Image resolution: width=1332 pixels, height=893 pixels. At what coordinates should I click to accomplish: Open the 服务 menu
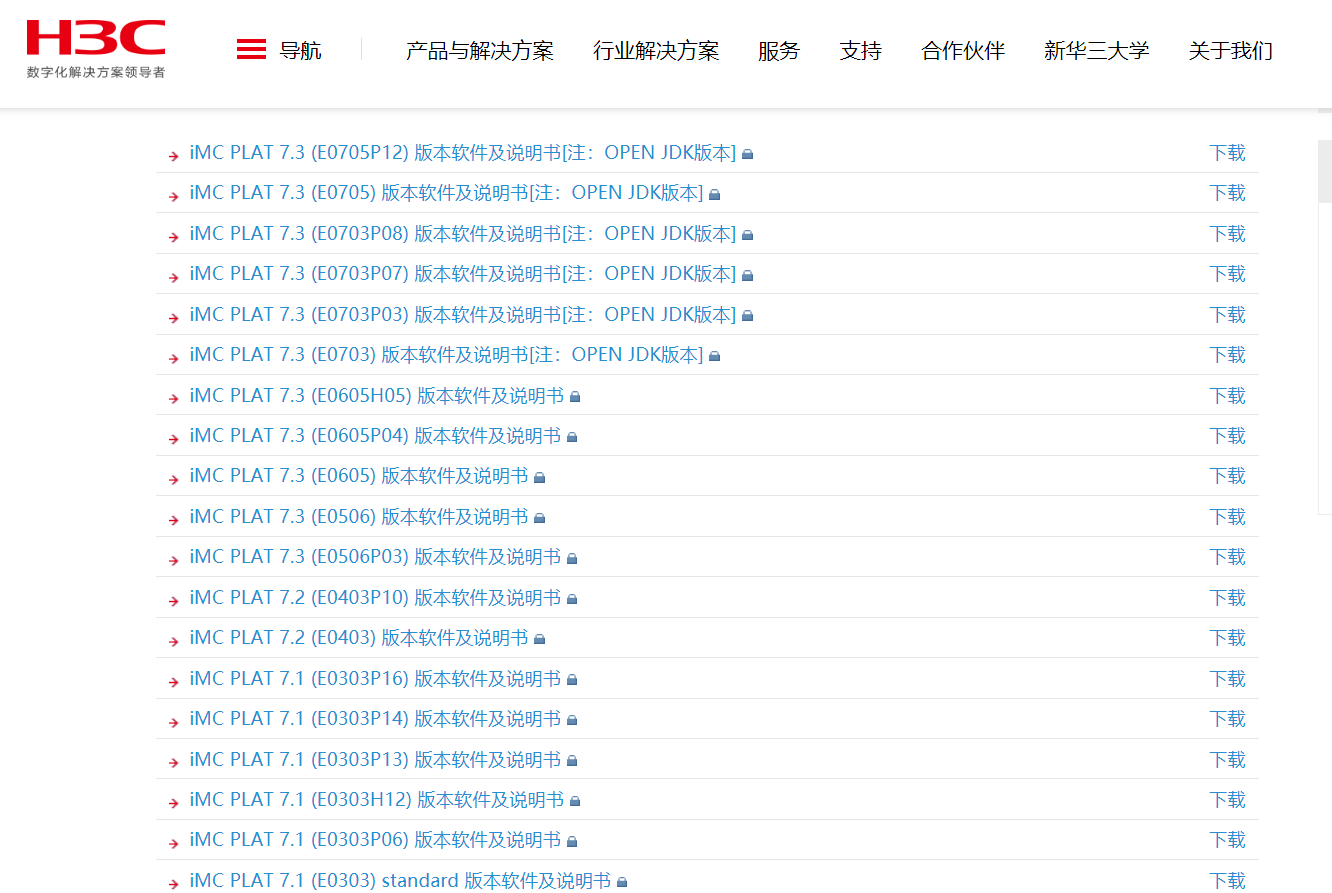point(779,51)
